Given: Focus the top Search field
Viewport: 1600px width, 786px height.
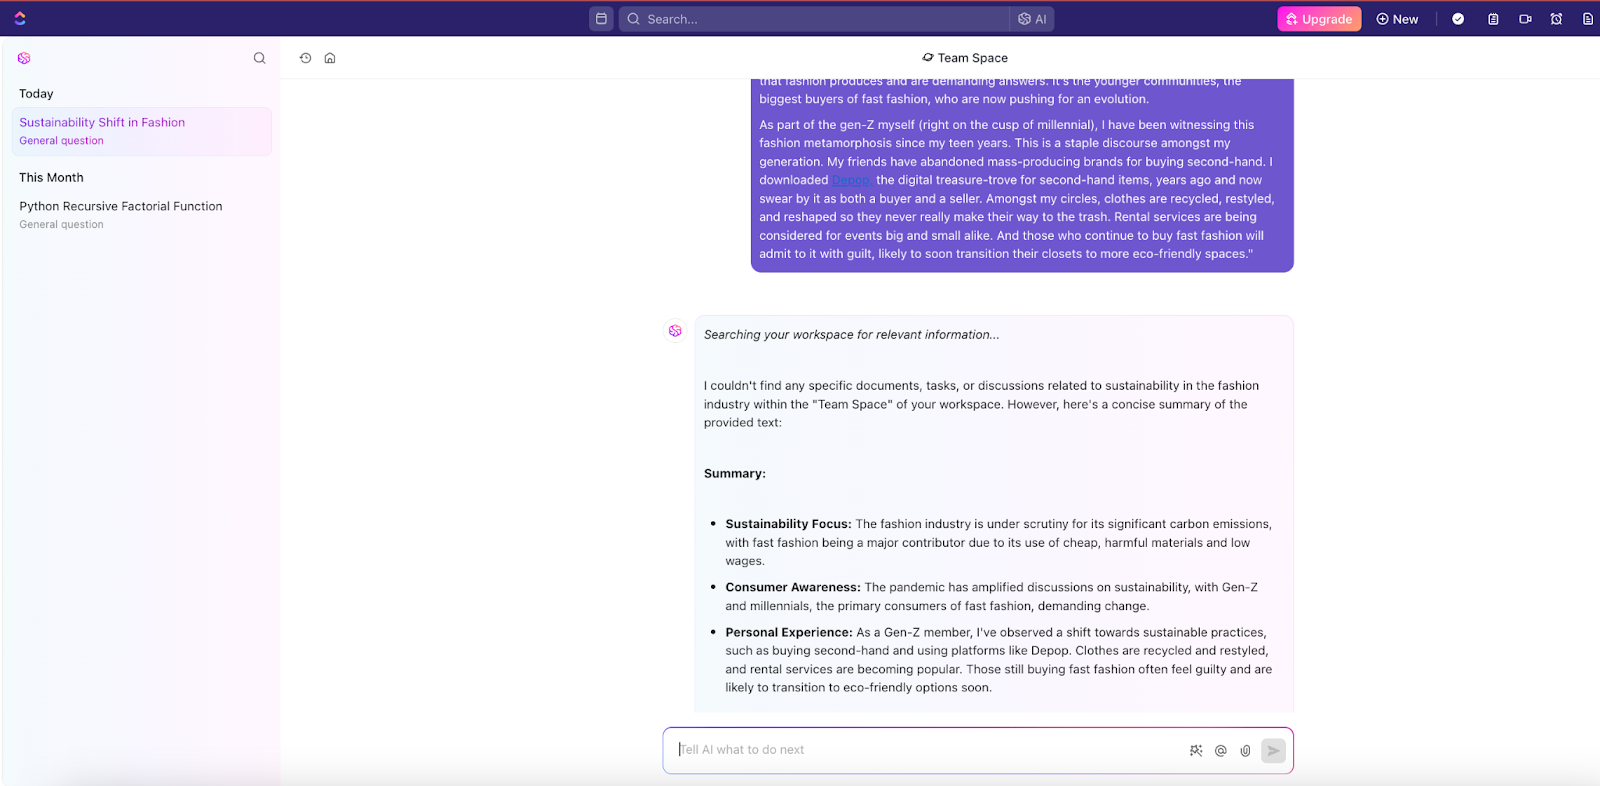Looking at the screenshot, I should [x=813, y=19].
